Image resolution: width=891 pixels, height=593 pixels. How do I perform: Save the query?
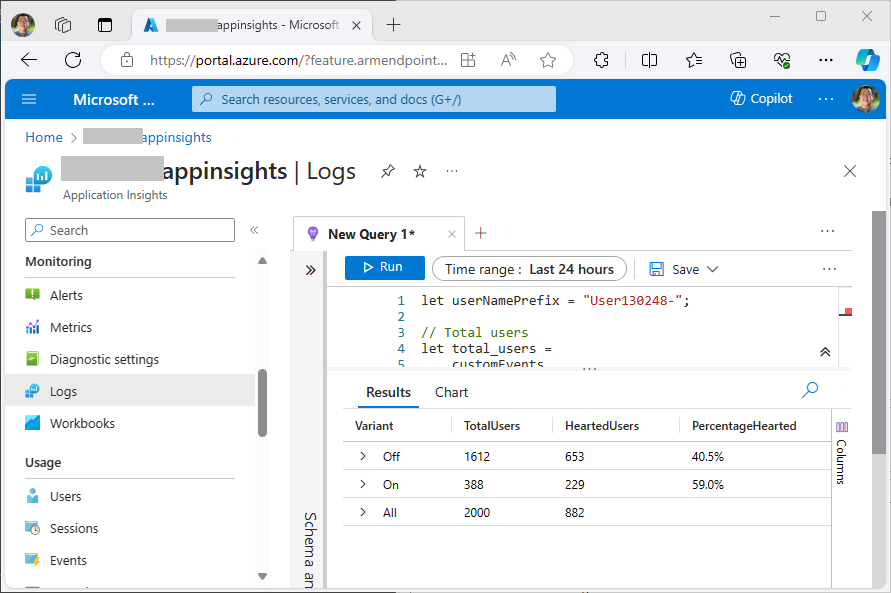(x=674, y=269)
